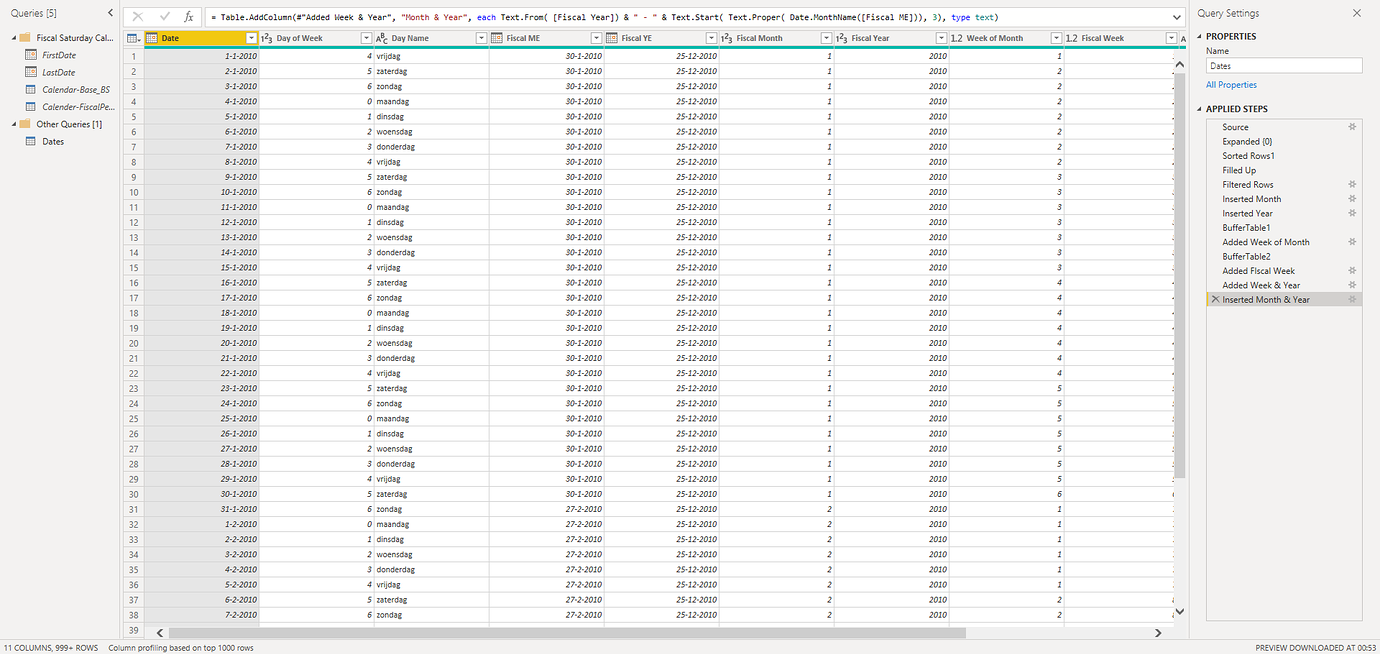Open settings gear for Inserted Month & Year

1352,299
